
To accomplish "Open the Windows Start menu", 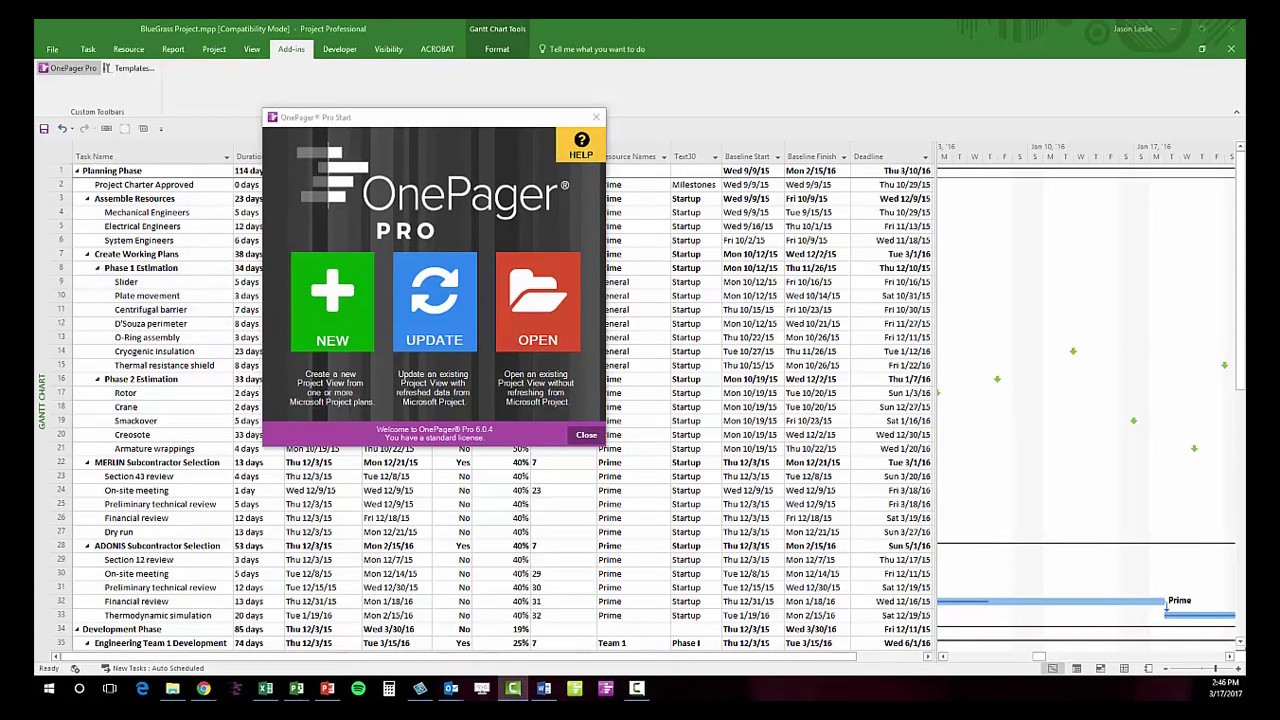I will 48,688.
